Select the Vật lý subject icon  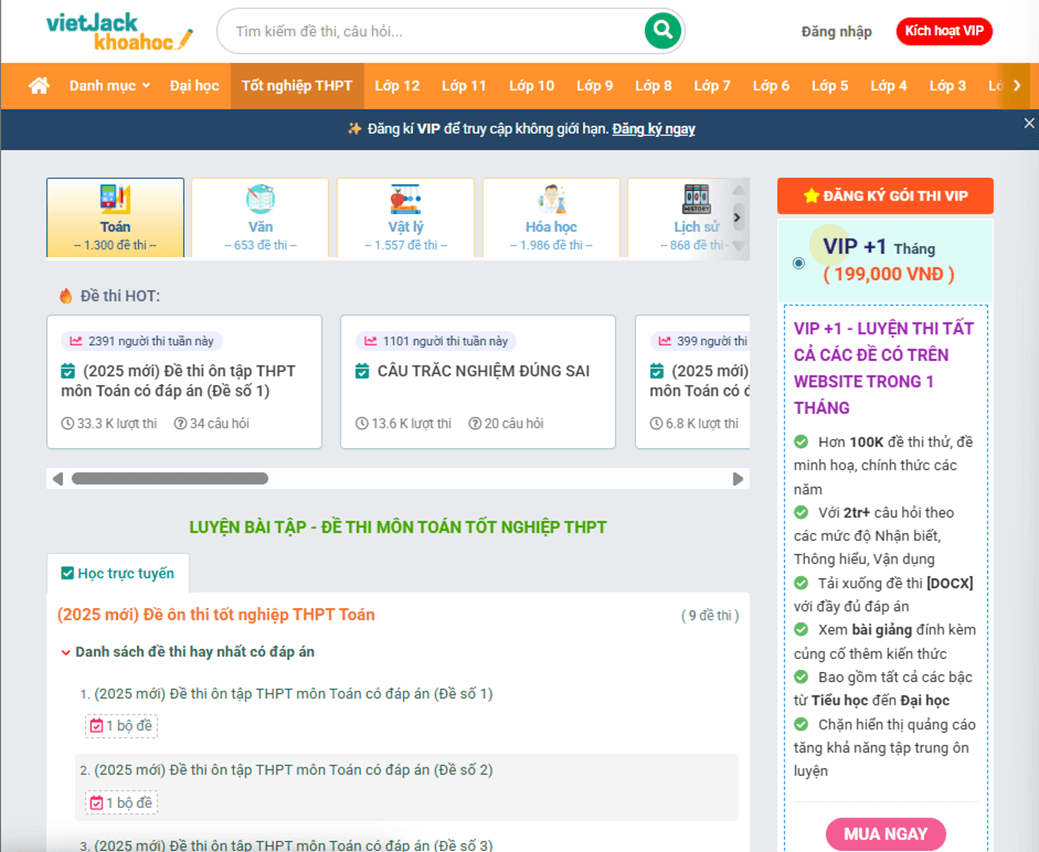(x=405, y=199)
